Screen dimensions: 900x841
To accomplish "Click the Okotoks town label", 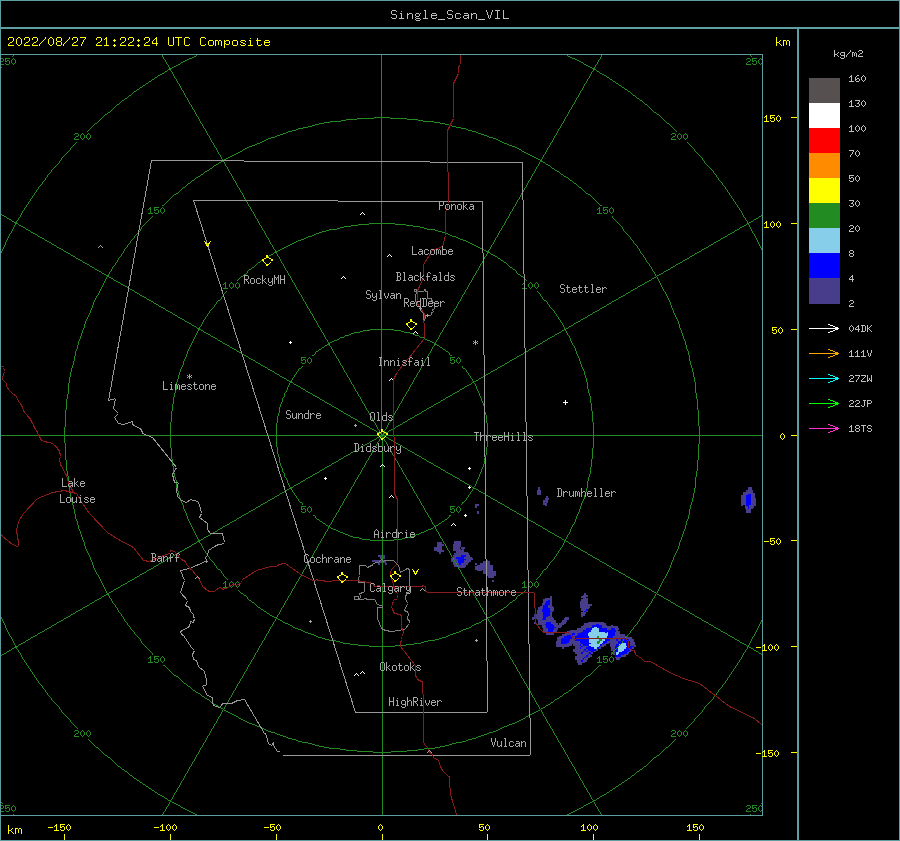I will (x=400, y=667).
